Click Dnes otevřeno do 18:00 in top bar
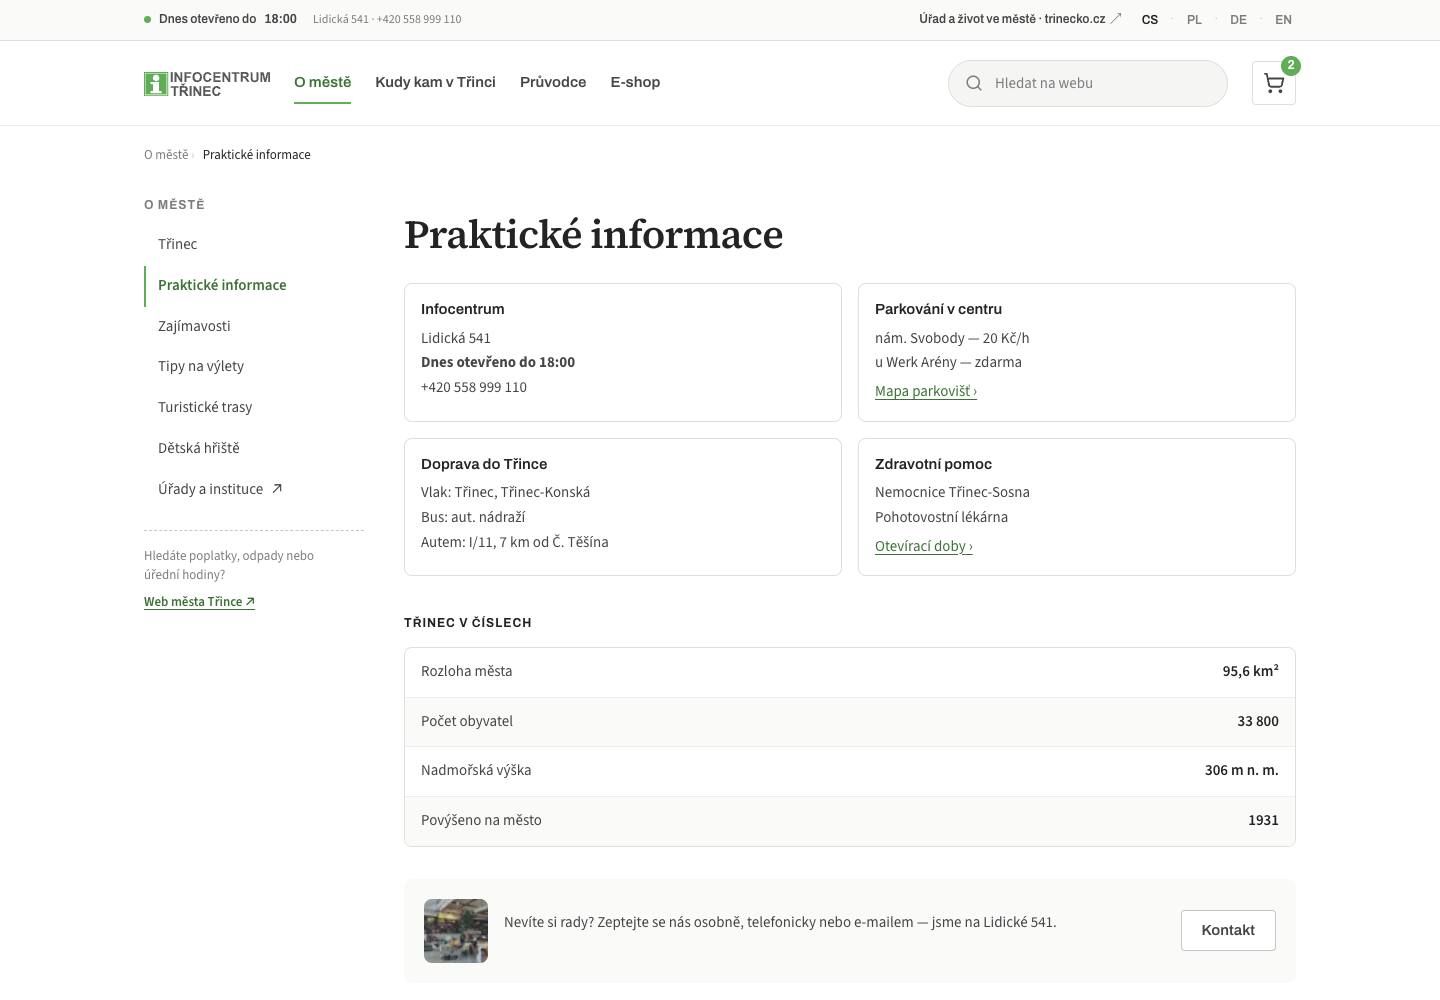 (x=228, y=19)
